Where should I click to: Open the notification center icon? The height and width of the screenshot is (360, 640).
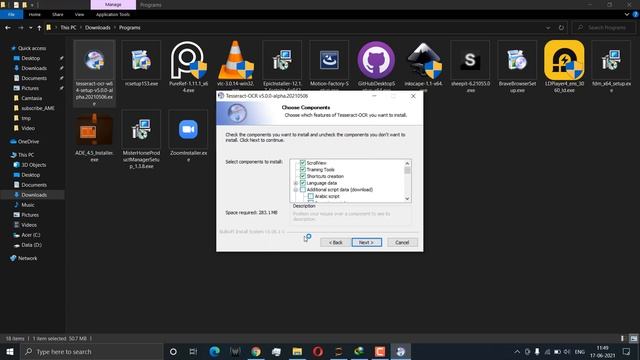[627, 351]
